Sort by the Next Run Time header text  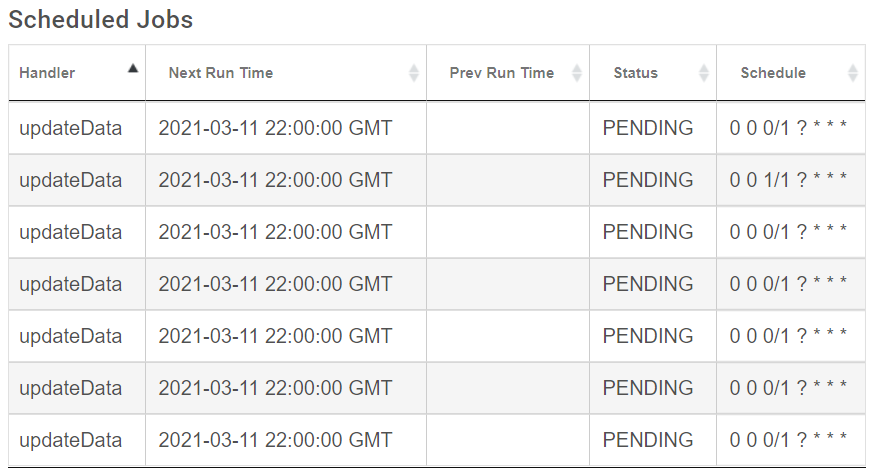tap(221, 73)
